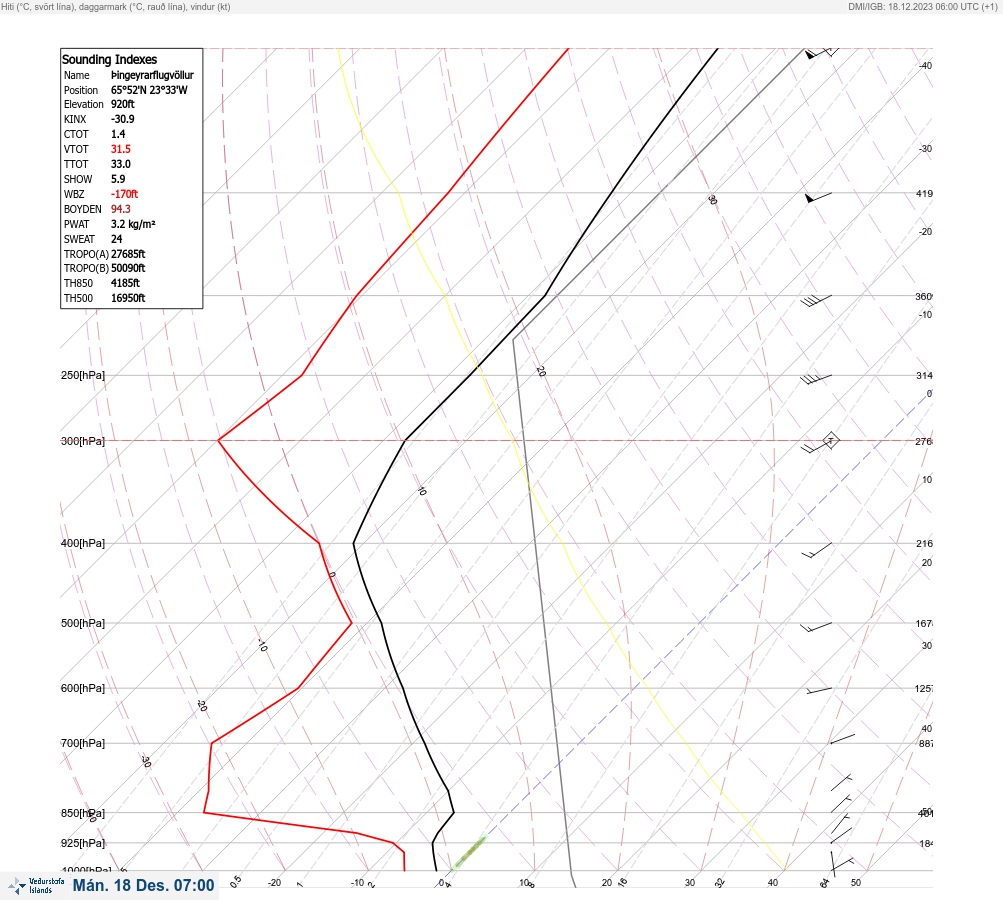Click TROPO(A) value '27685ft'
This screenshot has width=1003, height=900.
[128, 254]
